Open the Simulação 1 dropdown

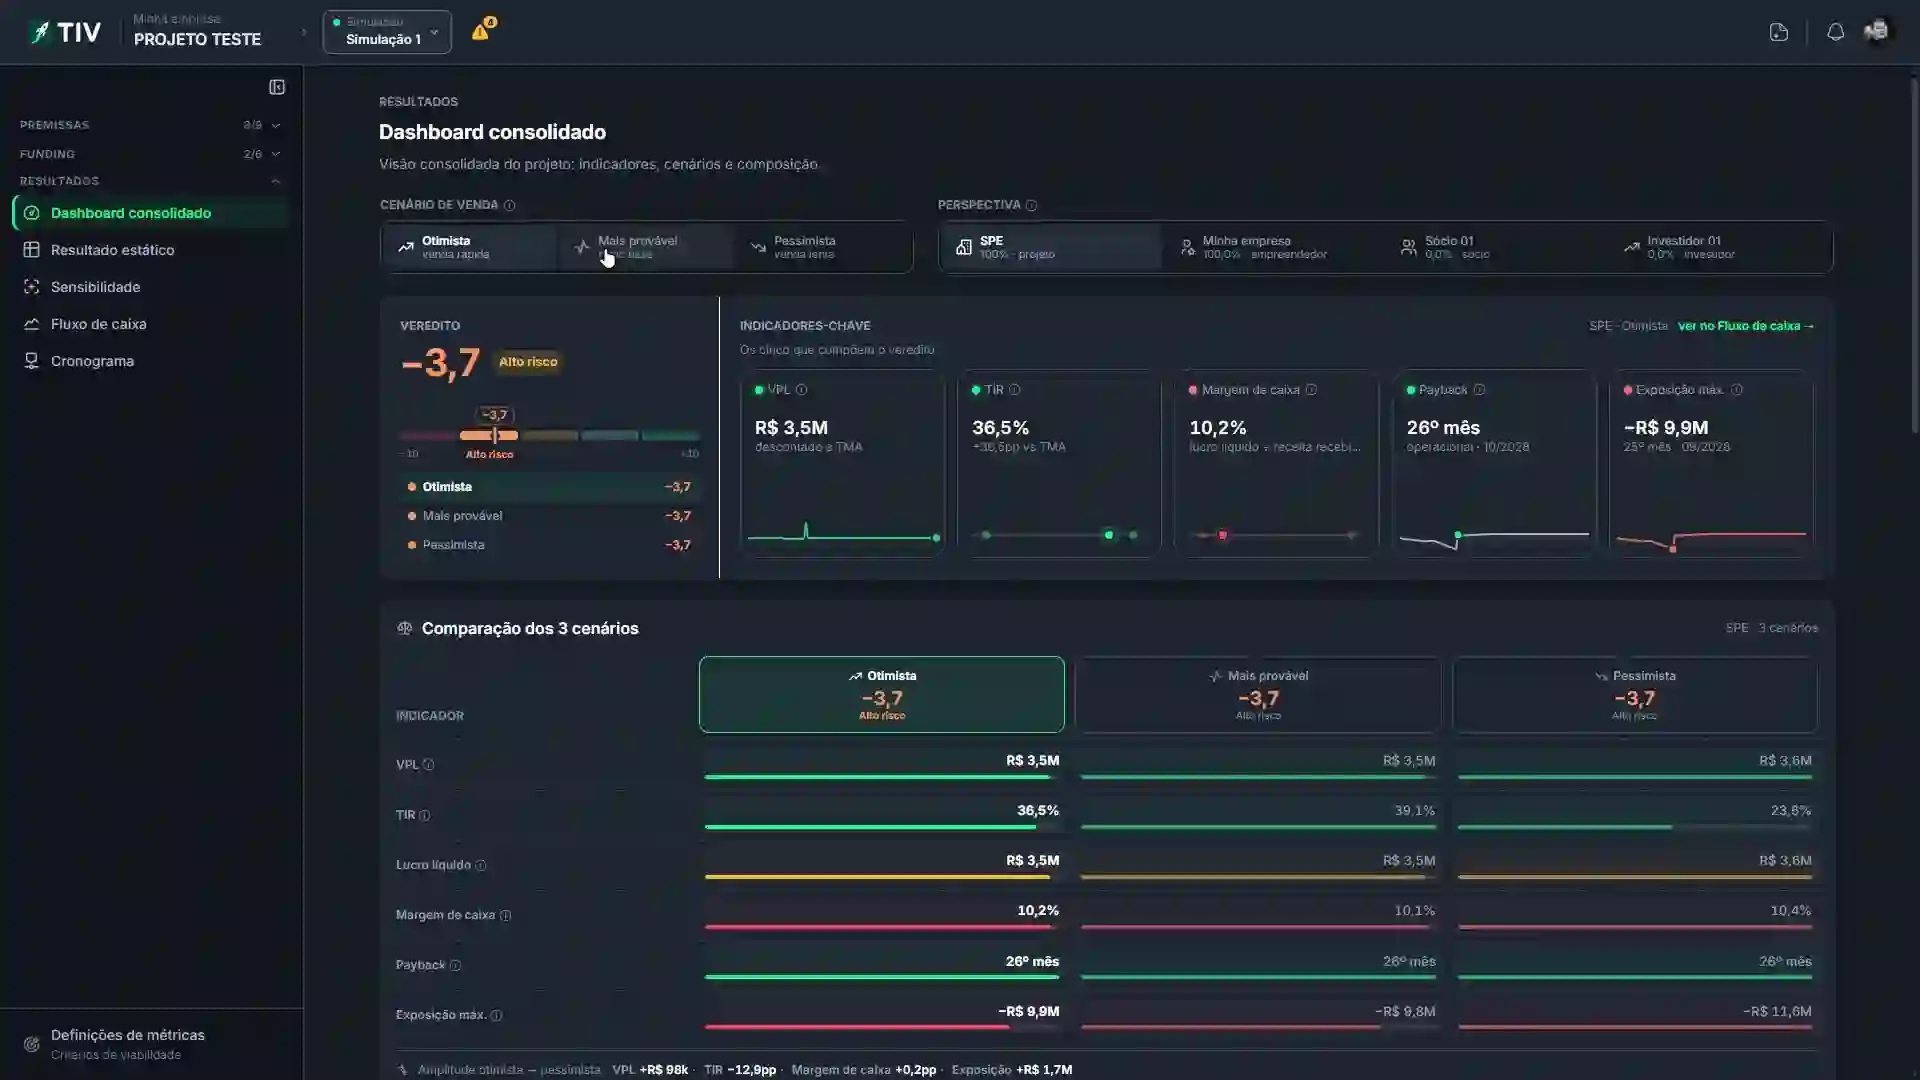[387, 32]
